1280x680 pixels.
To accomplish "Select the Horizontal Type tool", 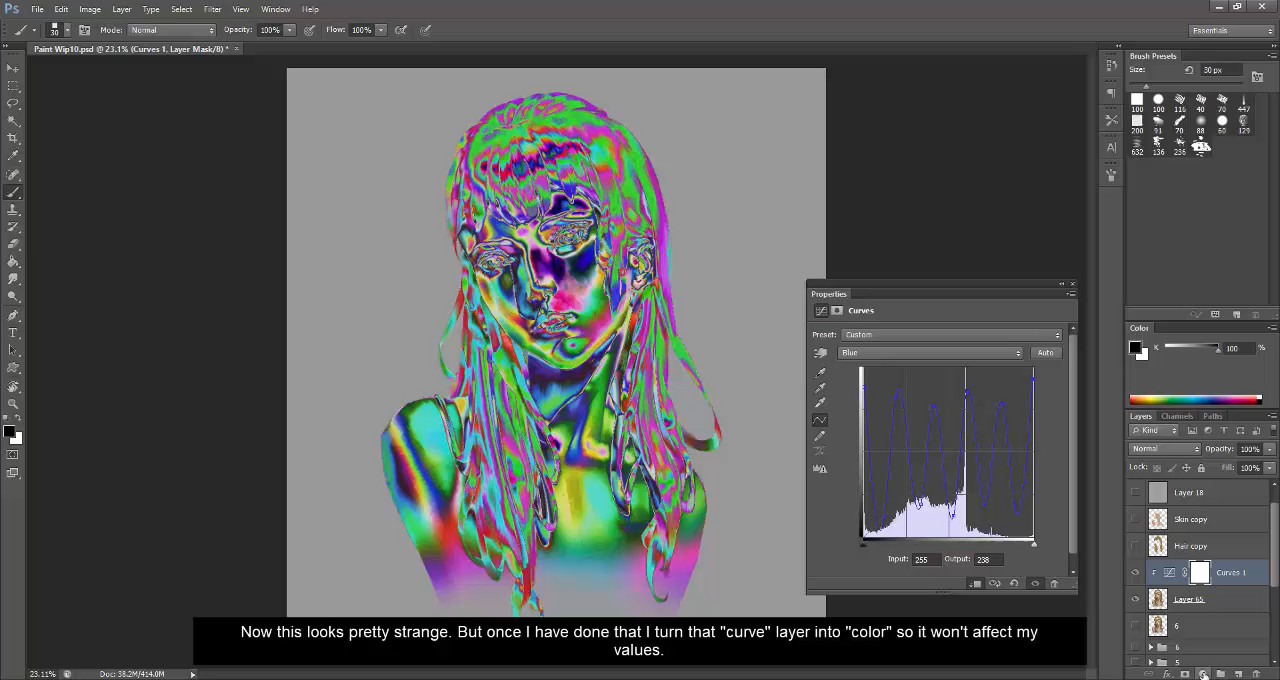I will [13, 332].
